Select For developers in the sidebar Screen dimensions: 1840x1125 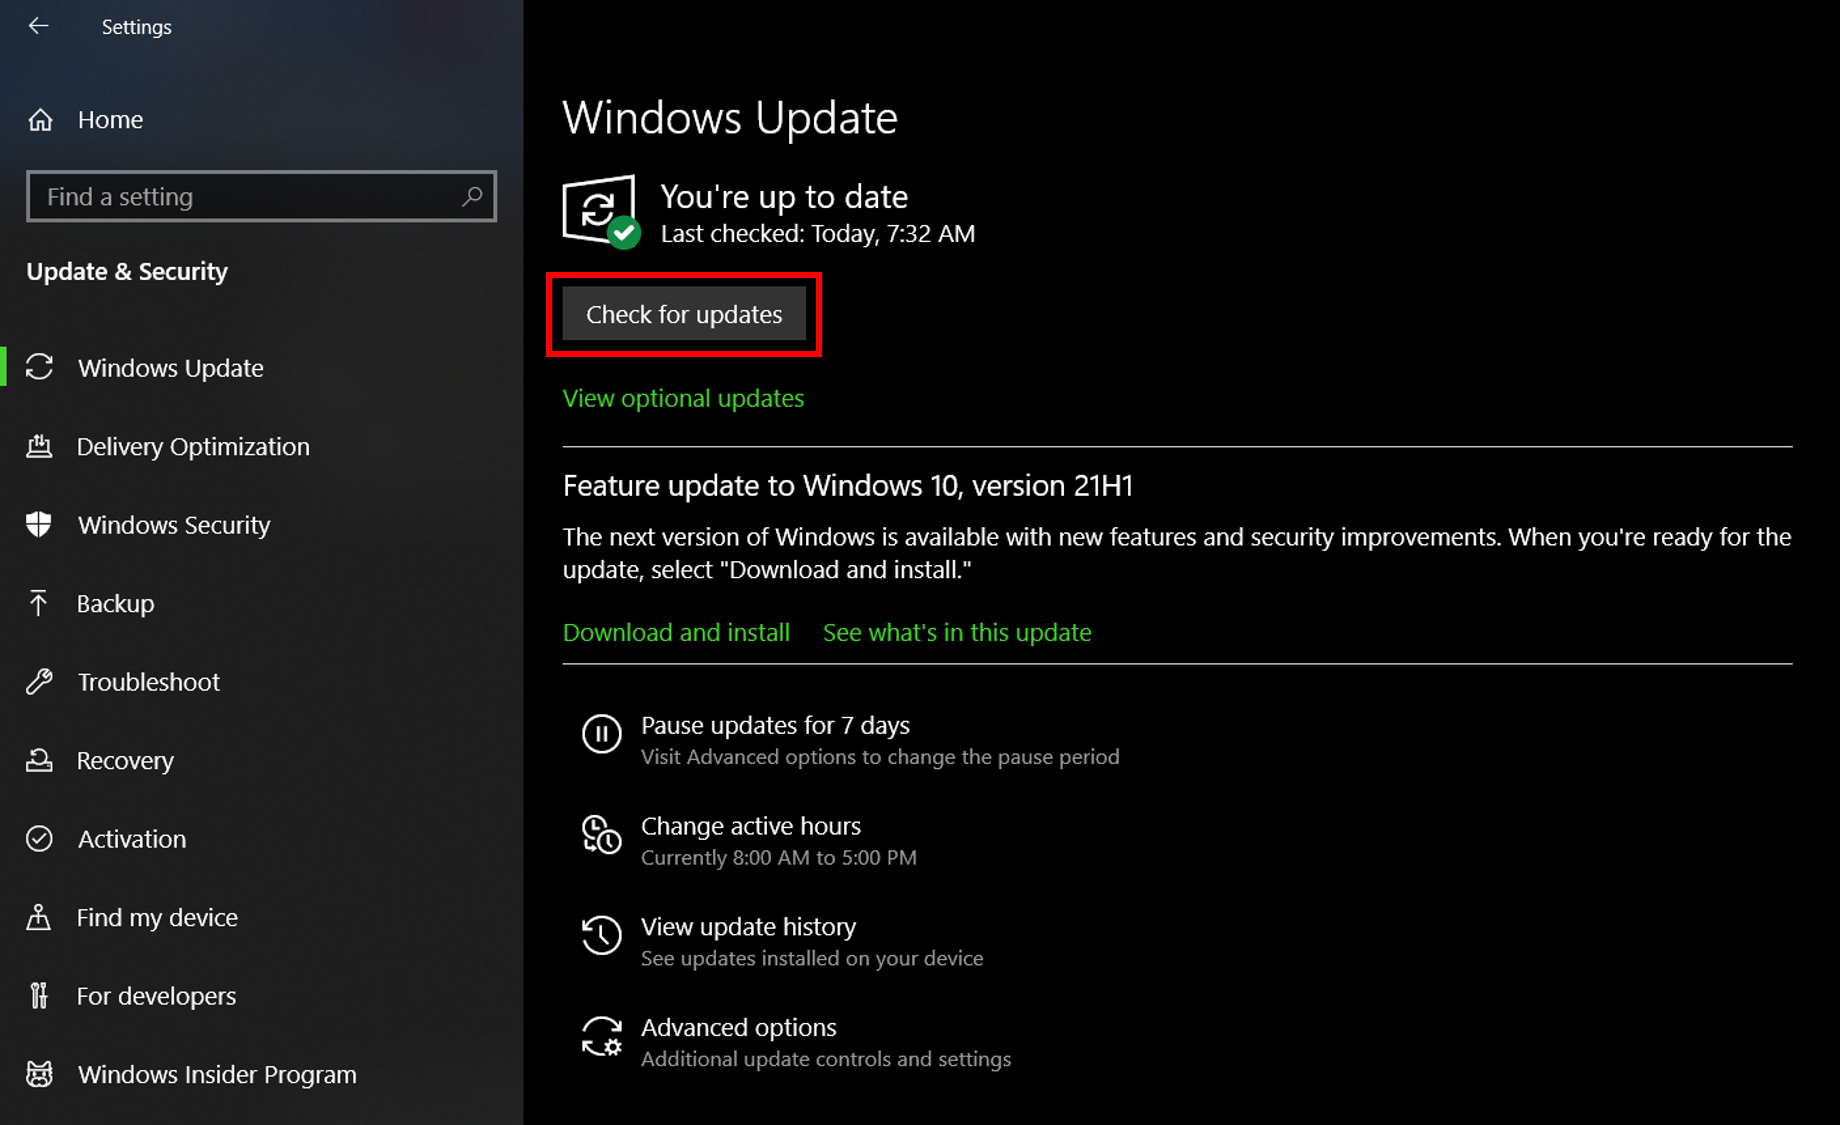(156, 995)
